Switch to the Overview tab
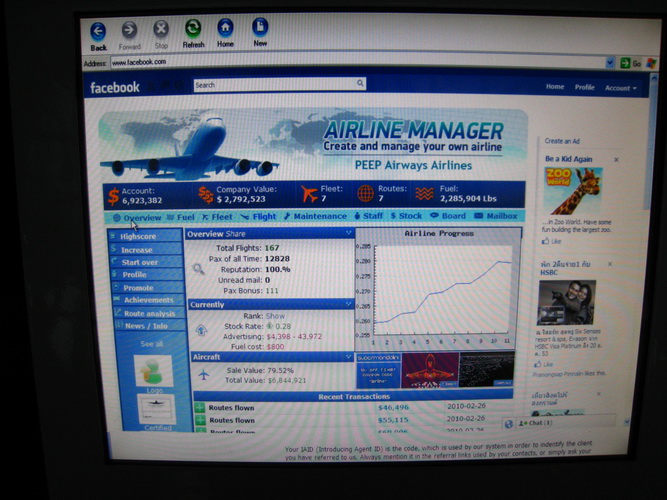Screen dimensions: 667x500 click(137, 218)
